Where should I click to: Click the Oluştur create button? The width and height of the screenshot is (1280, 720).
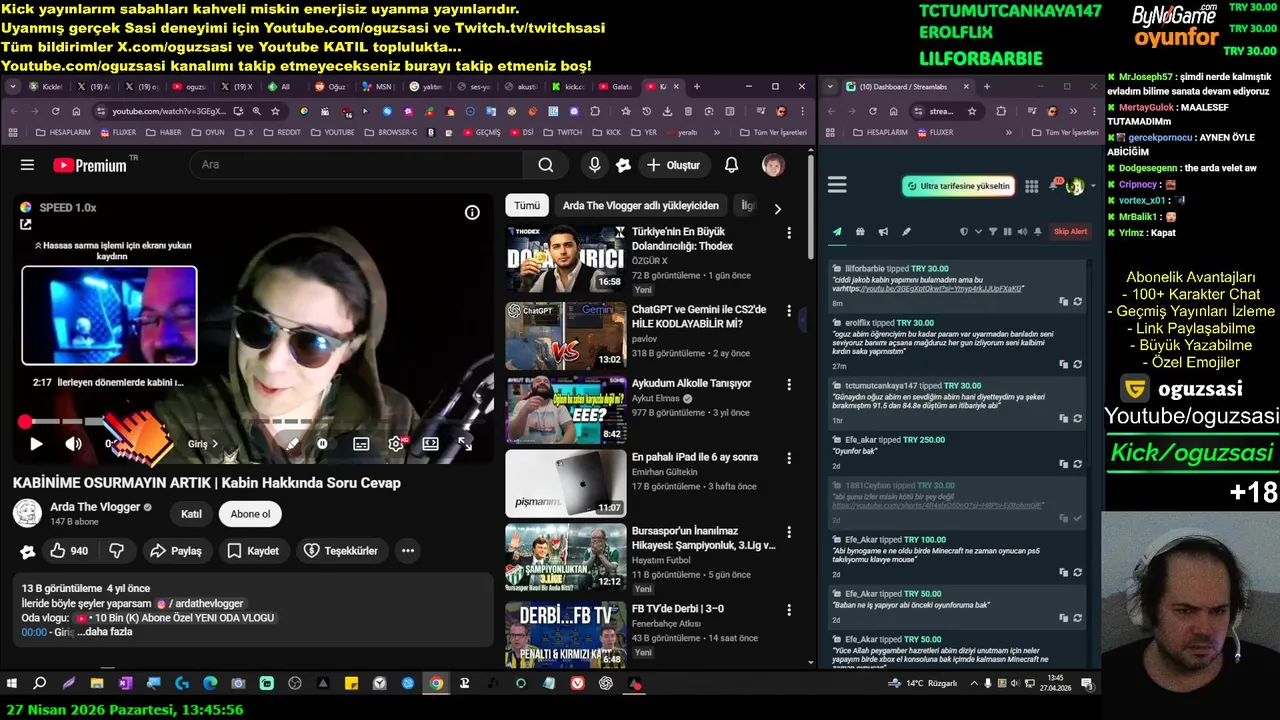pos(673,165)
